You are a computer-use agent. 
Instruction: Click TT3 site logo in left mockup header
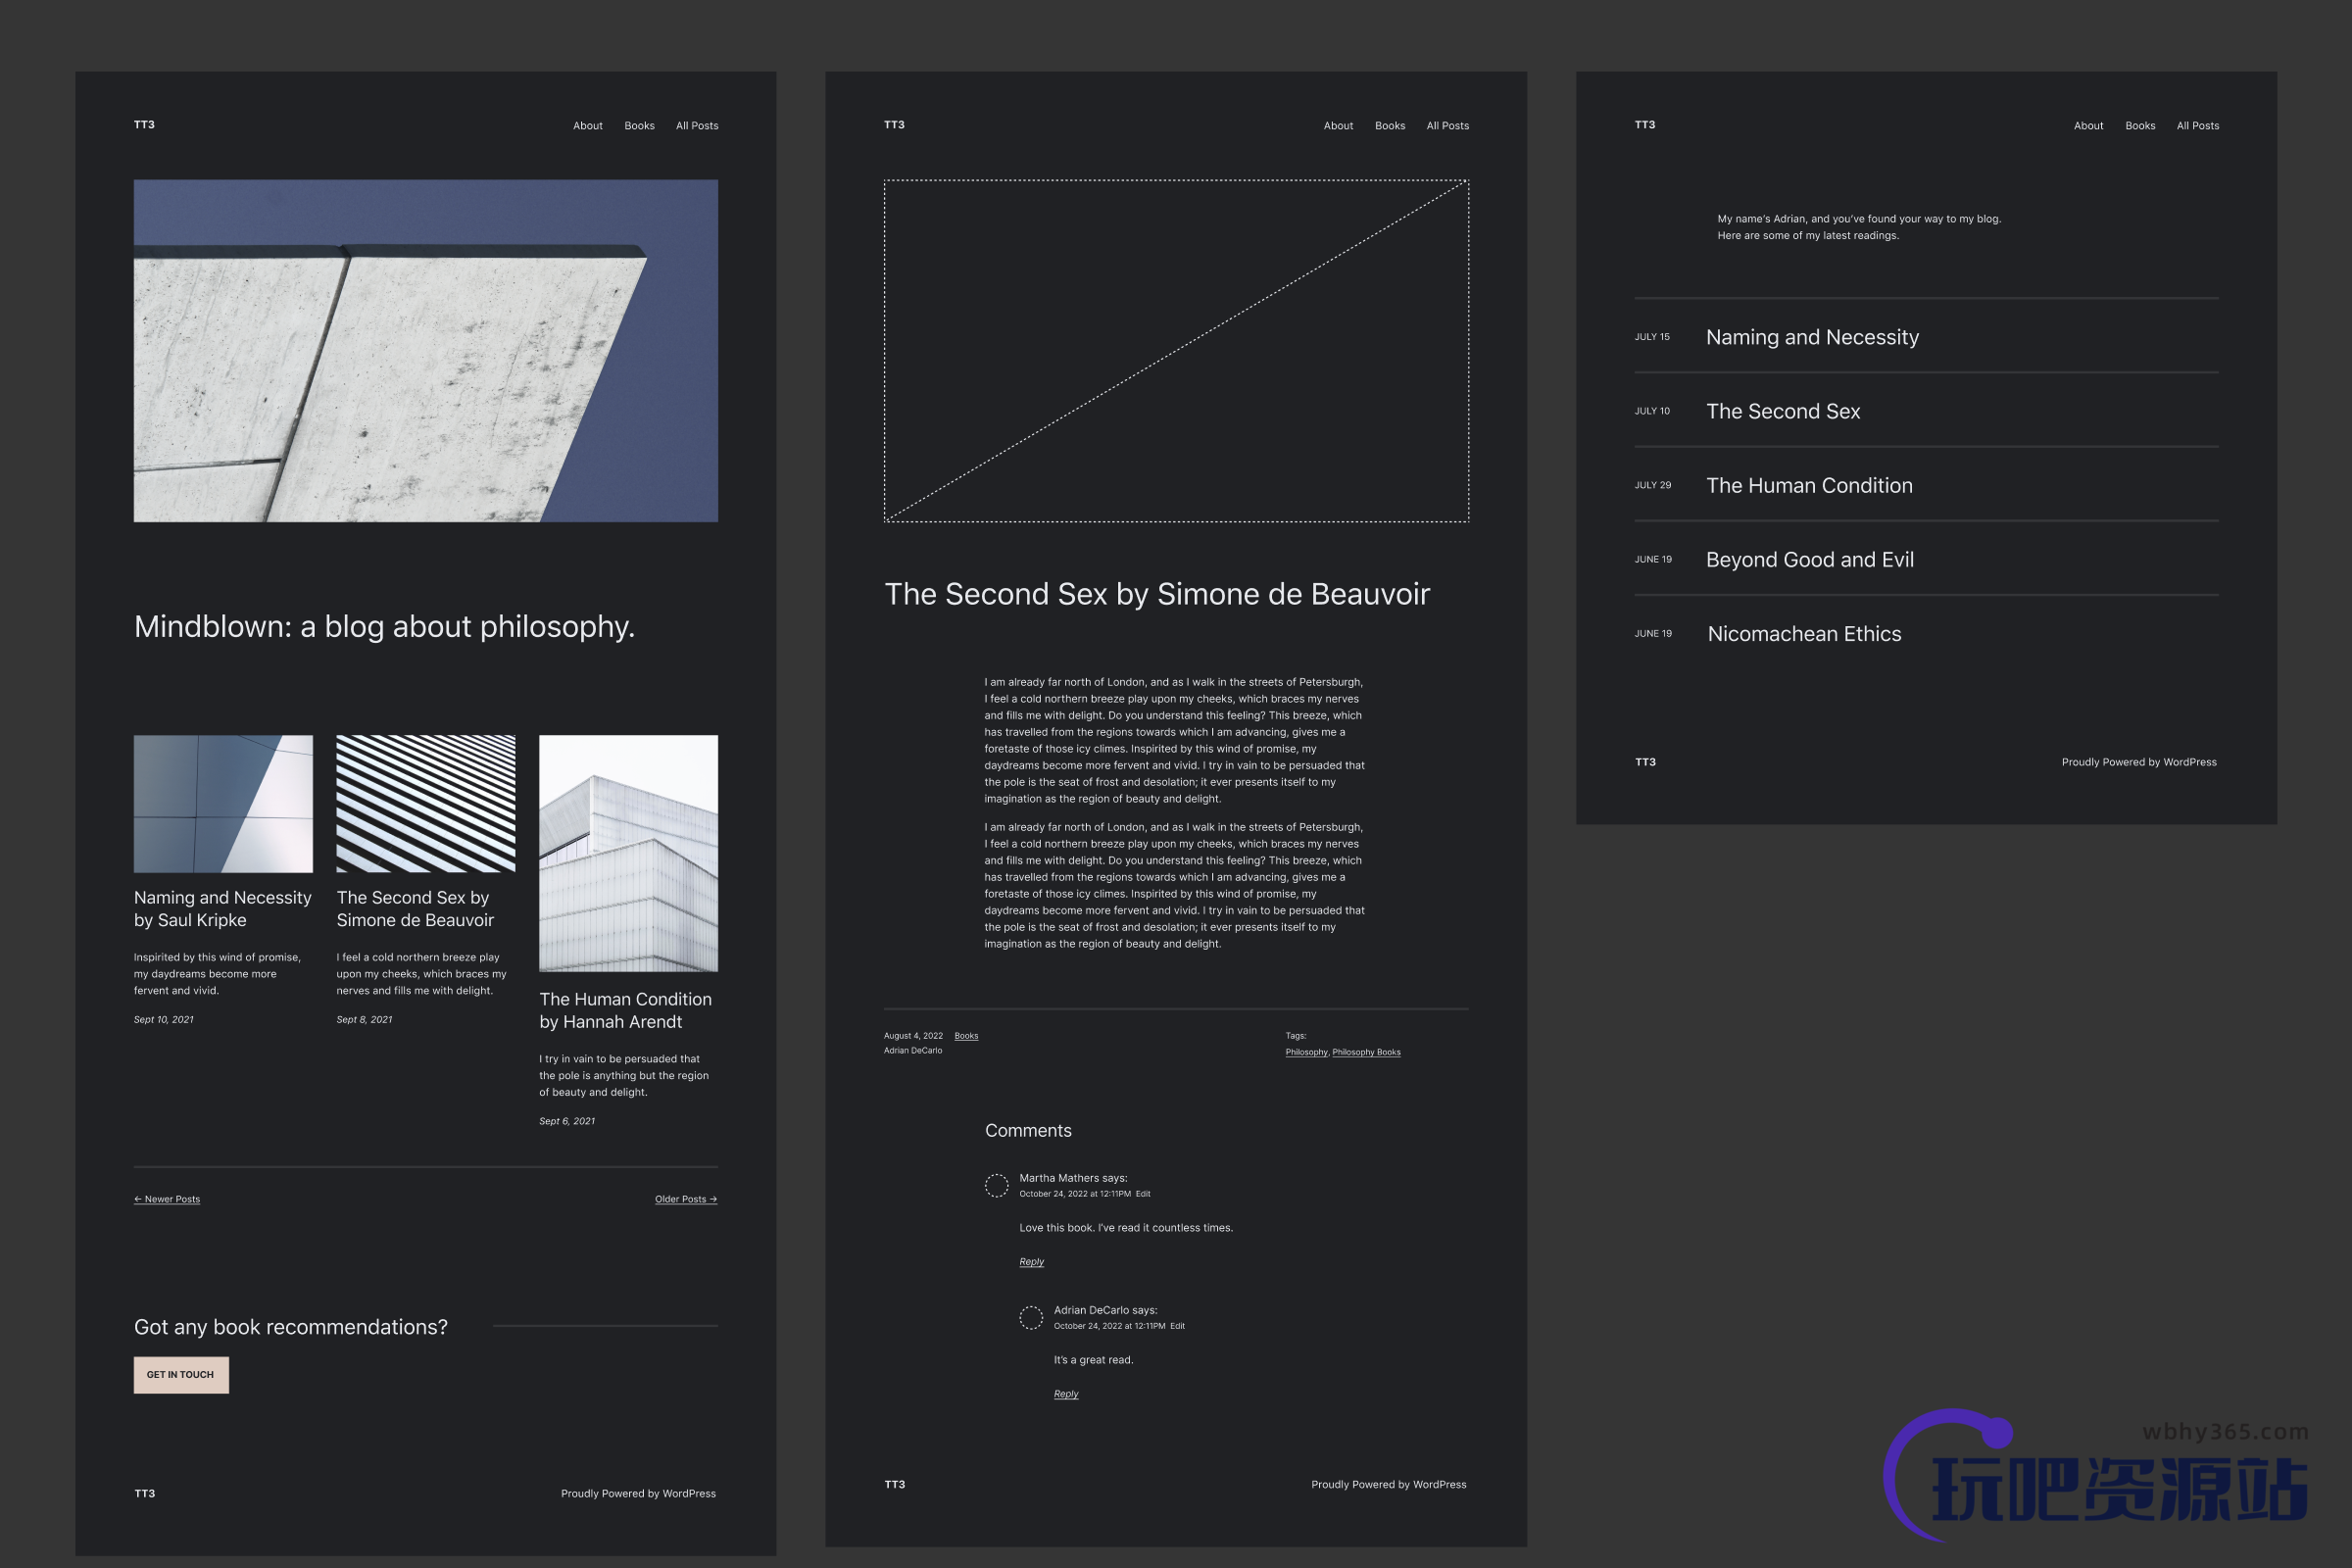coord(144,125)
